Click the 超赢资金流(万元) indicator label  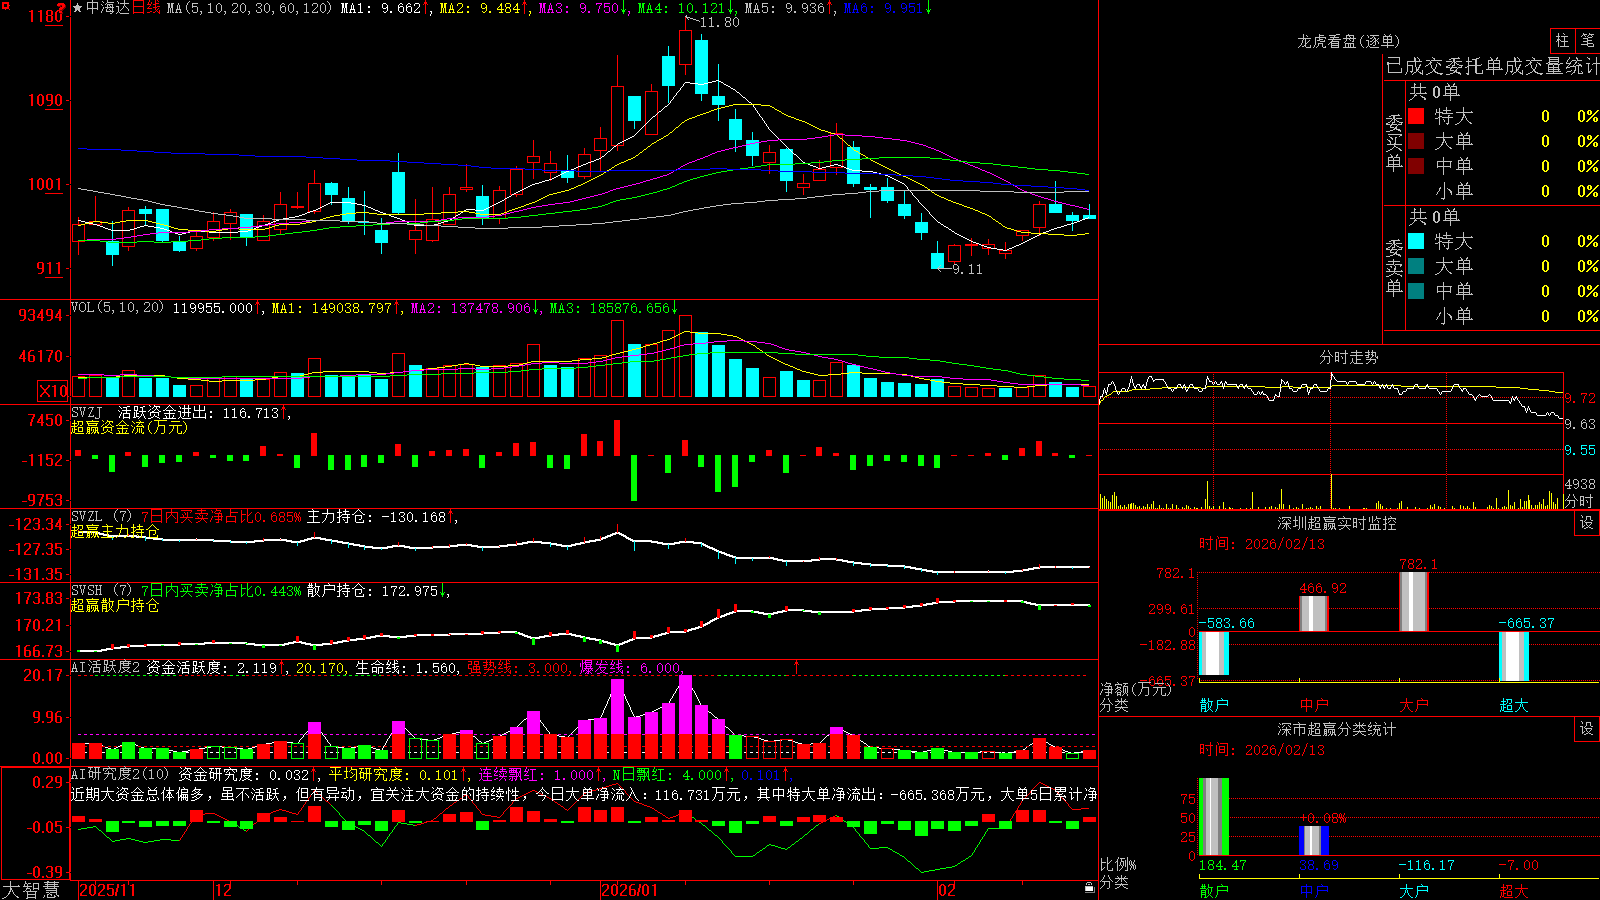[129, 427]
